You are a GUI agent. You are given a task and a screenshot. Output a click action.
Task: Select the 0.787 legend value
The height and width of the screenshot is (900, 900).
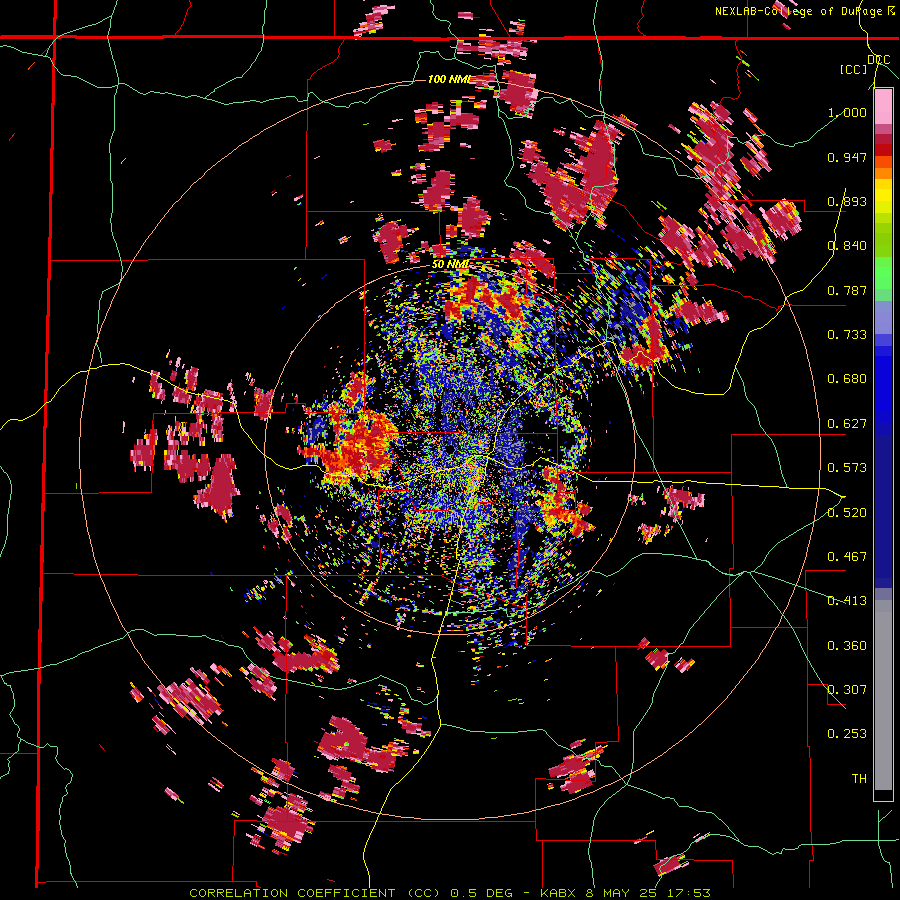click(x=847, y=290)
